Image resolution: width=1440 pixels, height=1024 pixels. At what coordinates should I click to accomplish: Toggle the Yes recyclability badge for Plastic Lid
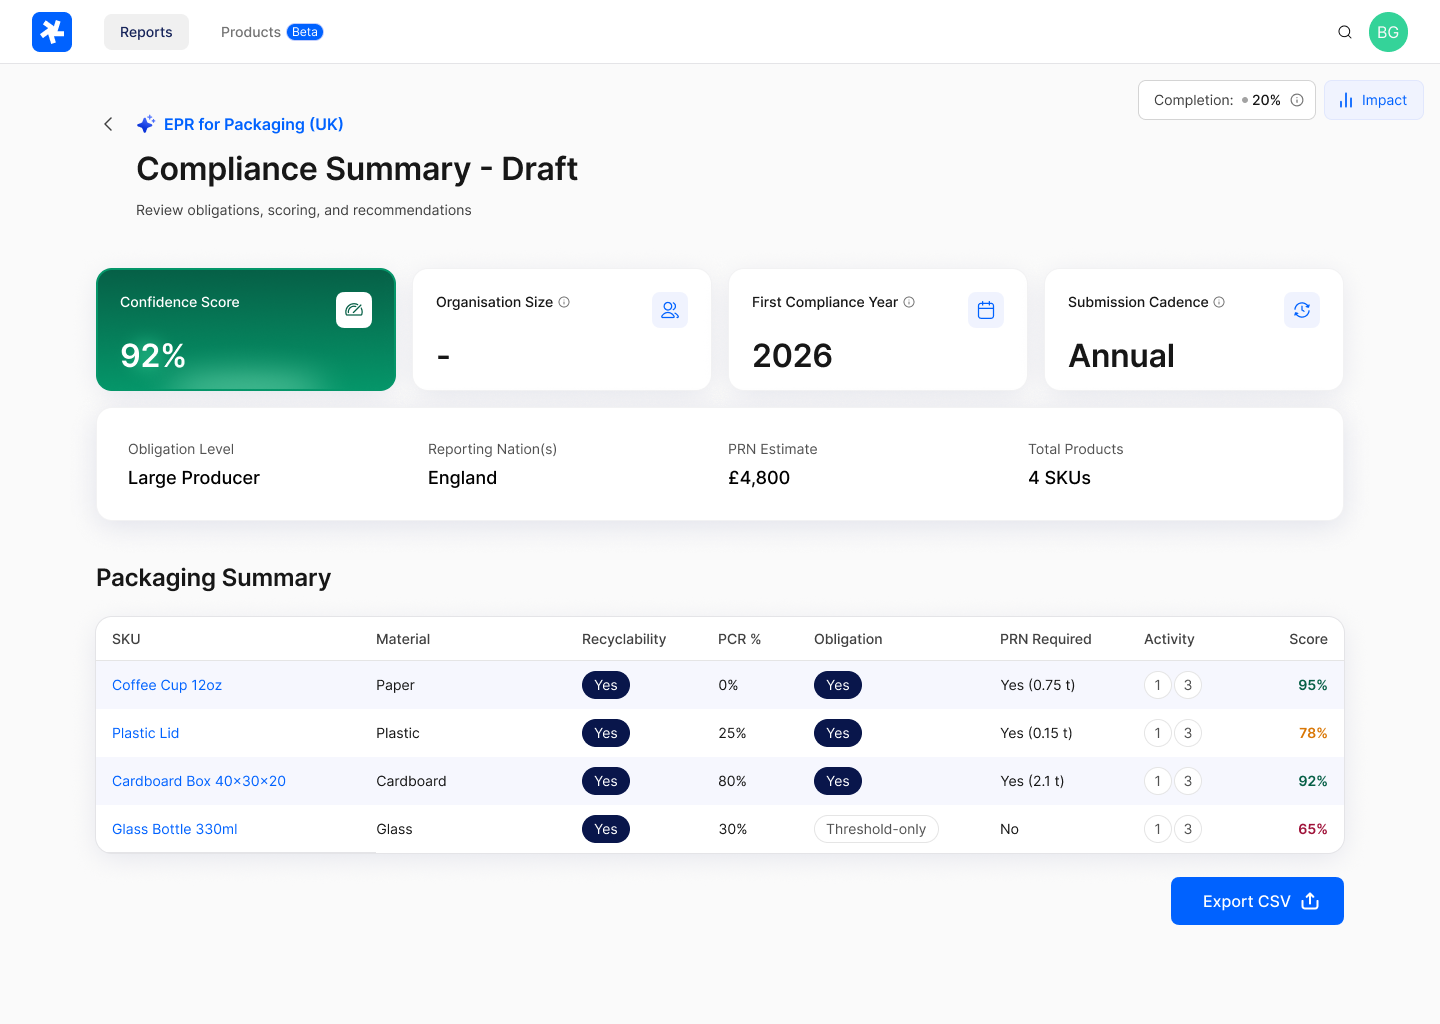coord(606,733)
